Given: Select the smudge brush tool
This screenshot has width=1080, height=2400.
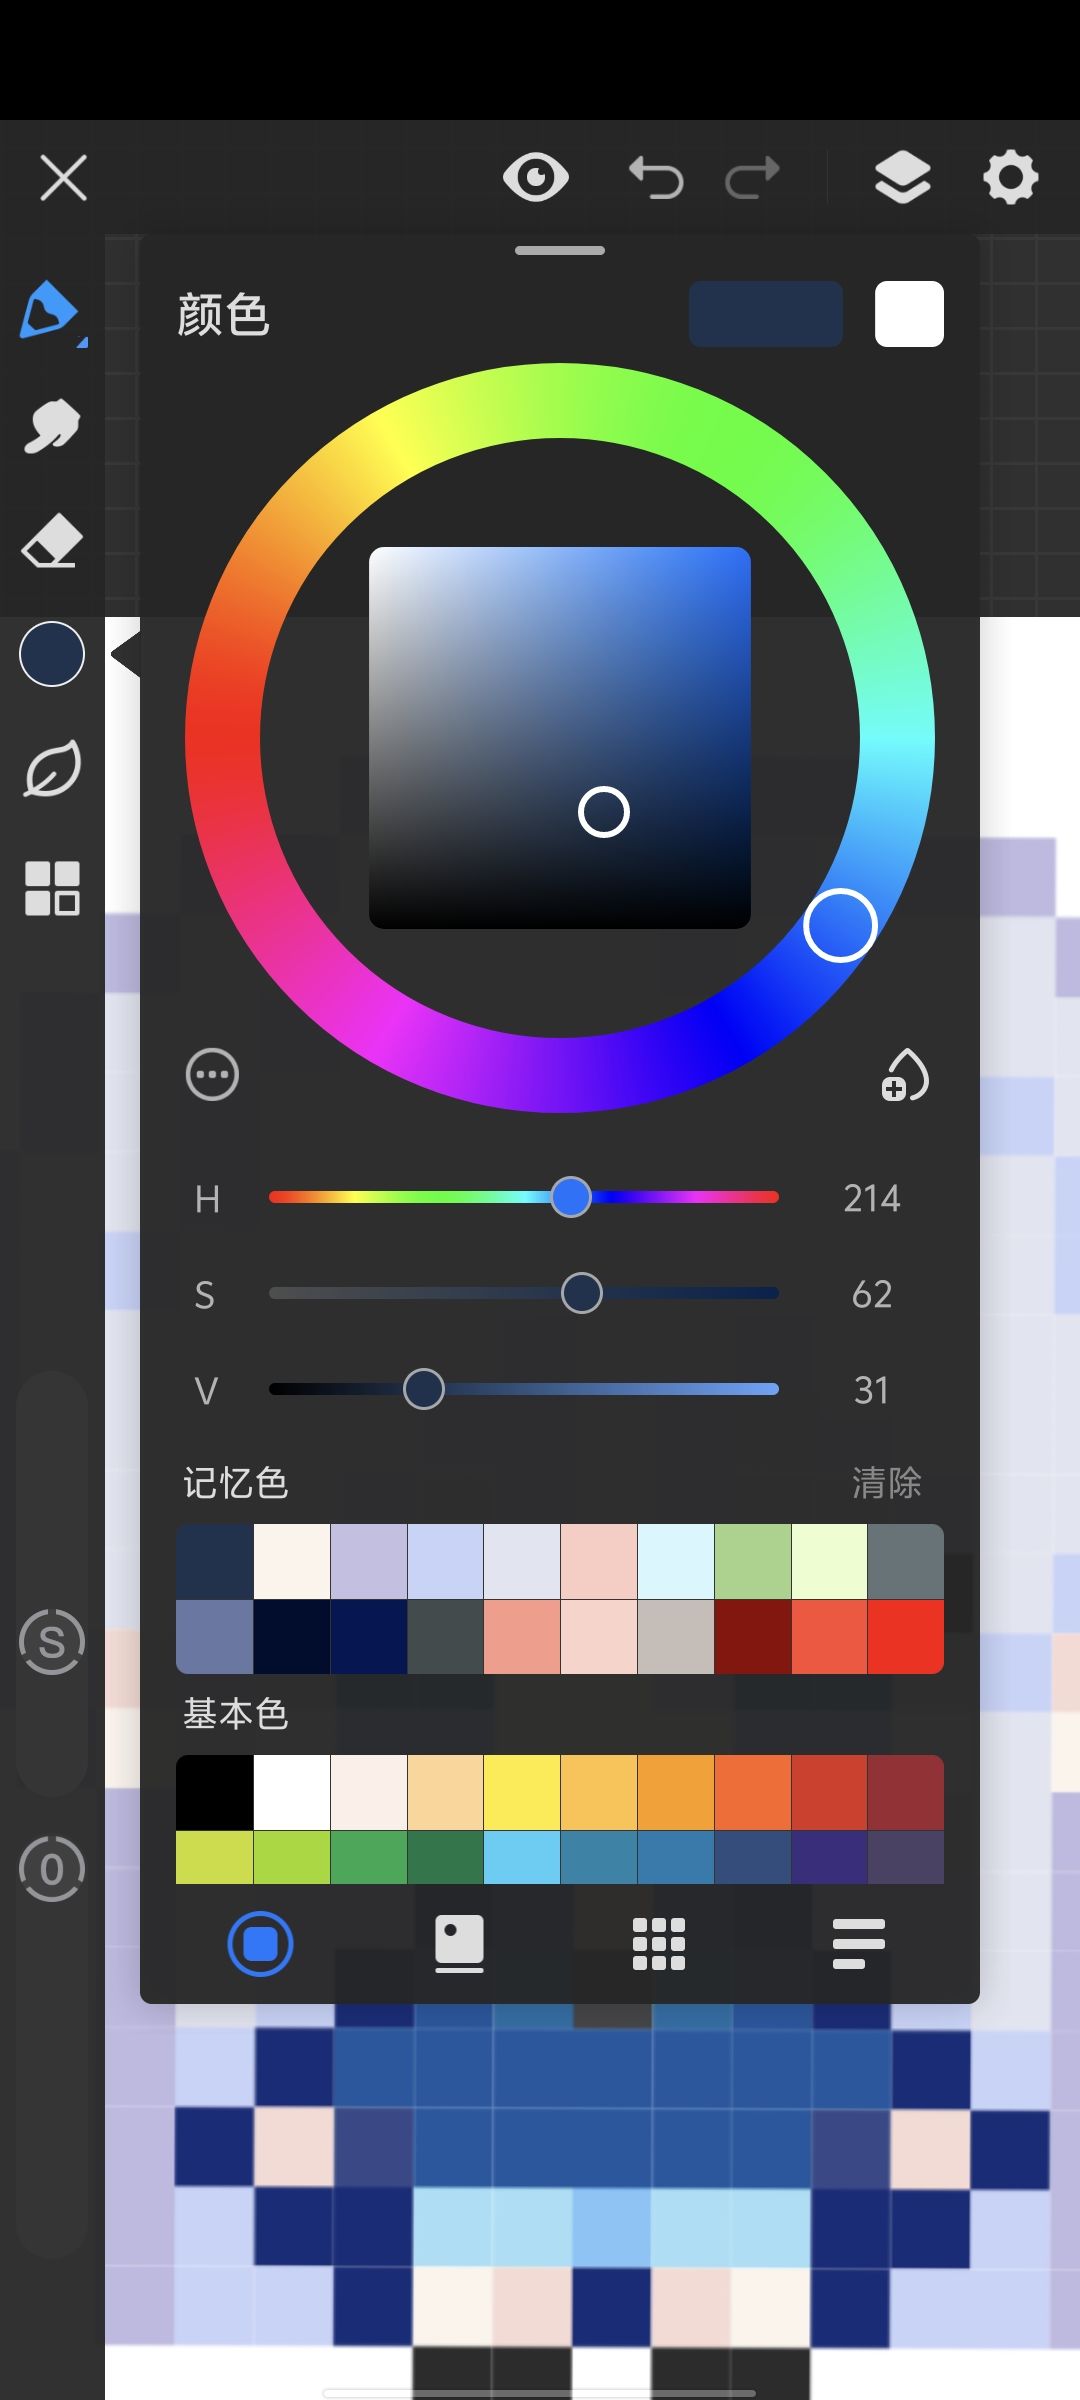Looking at the screenshot, I should coord(51,426).
